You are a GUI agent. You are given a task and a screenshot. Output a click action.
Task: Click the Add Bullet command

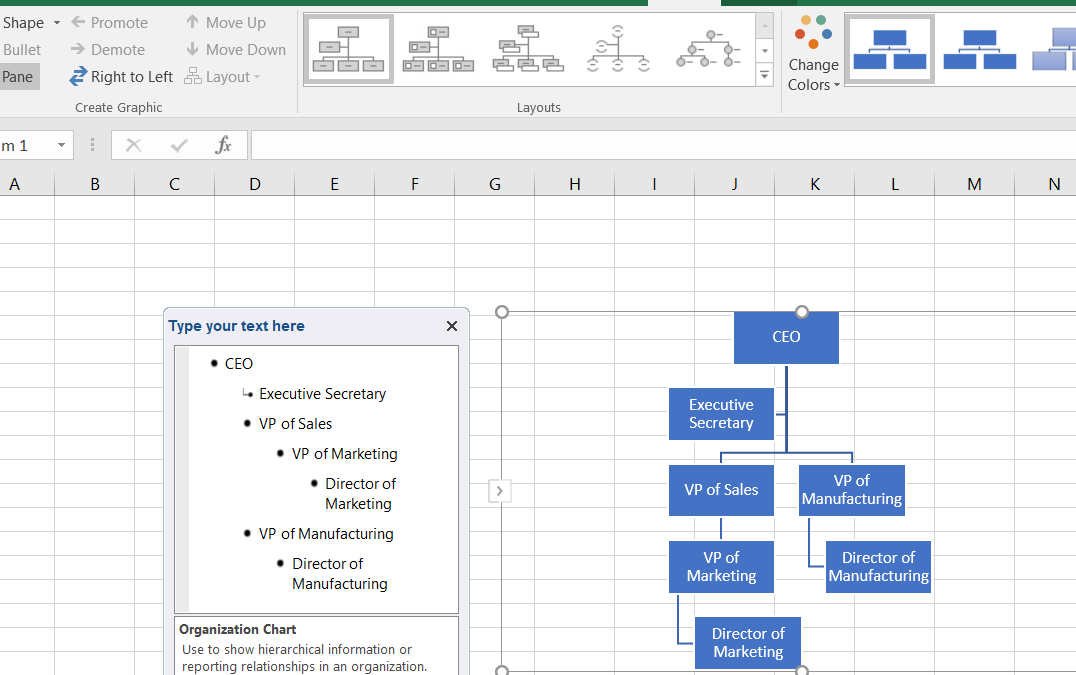[21, 49]
